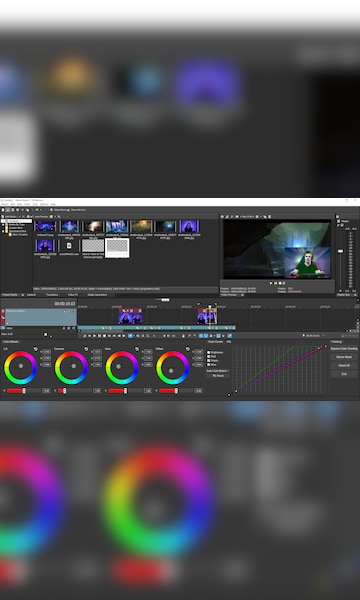
Task: Click the Bypass Color Grading button
Action: [344, 349]
